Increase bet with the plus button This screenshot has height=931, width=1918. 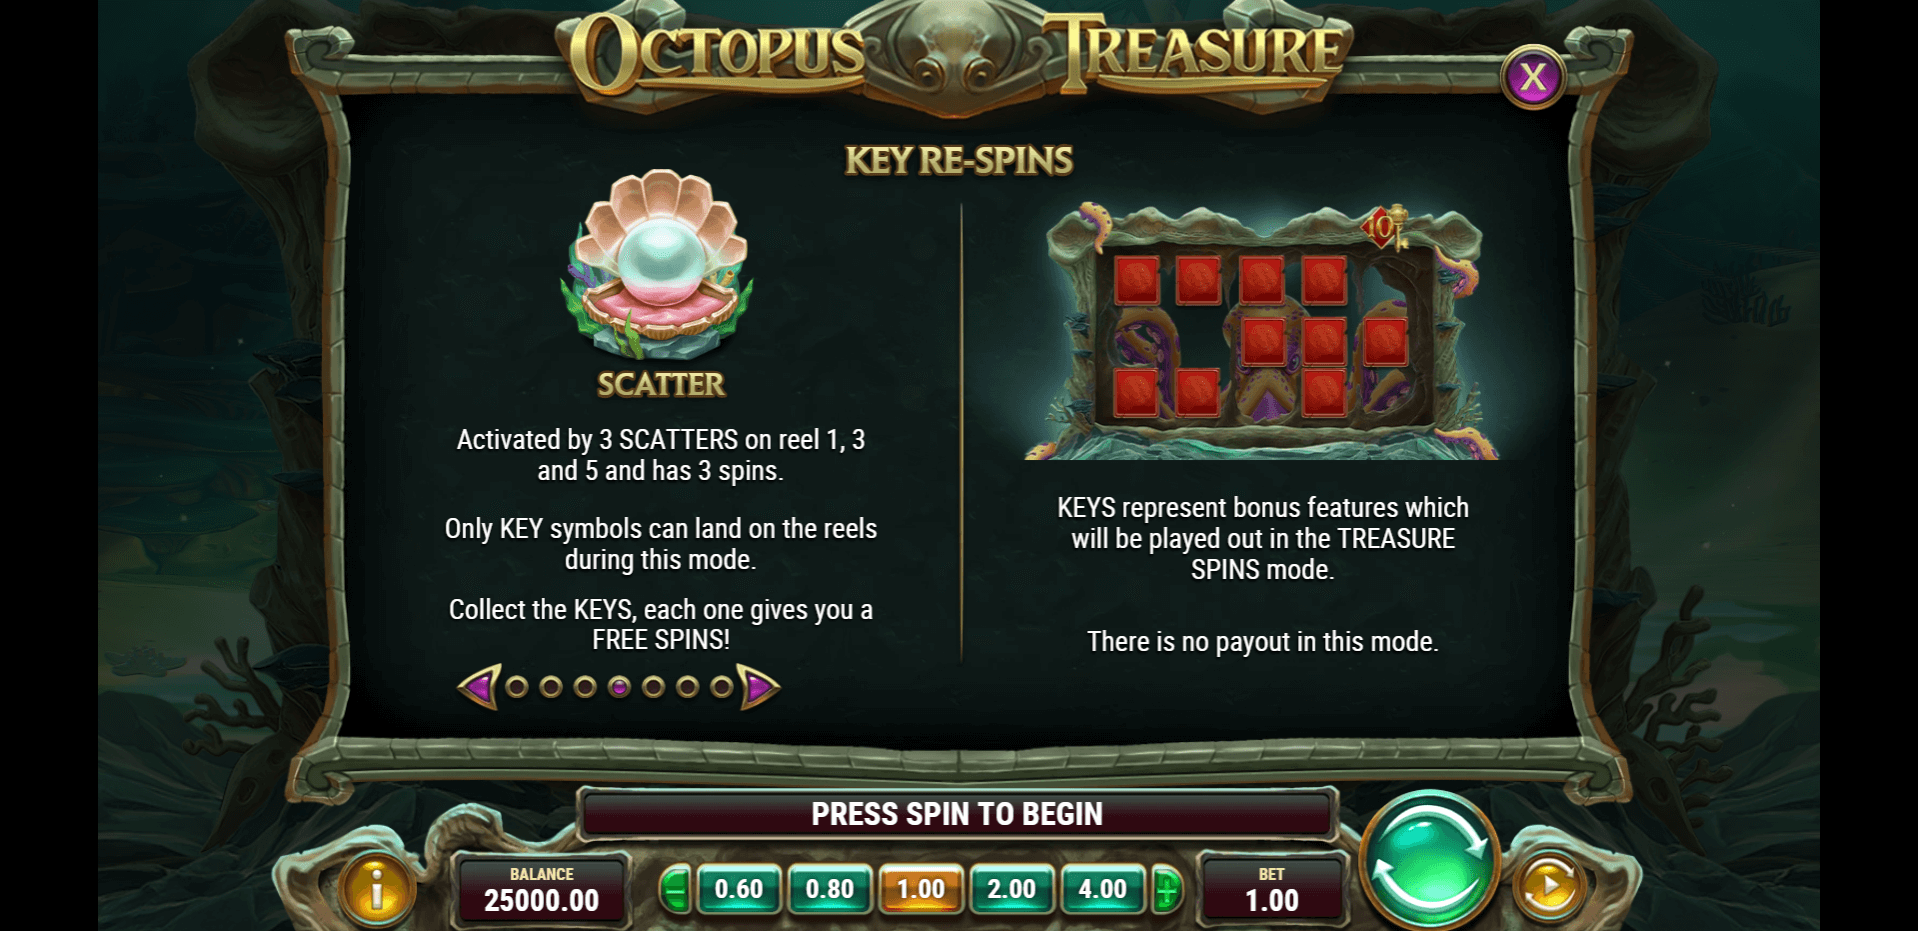pos(1166,889)
